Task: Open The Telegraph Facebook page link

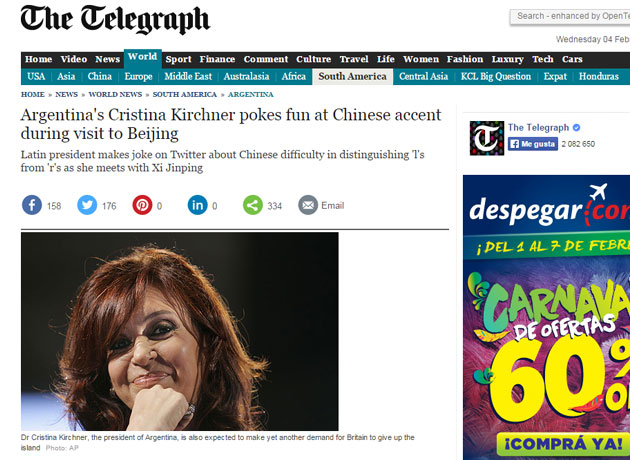Action: [x=538, y=127]
